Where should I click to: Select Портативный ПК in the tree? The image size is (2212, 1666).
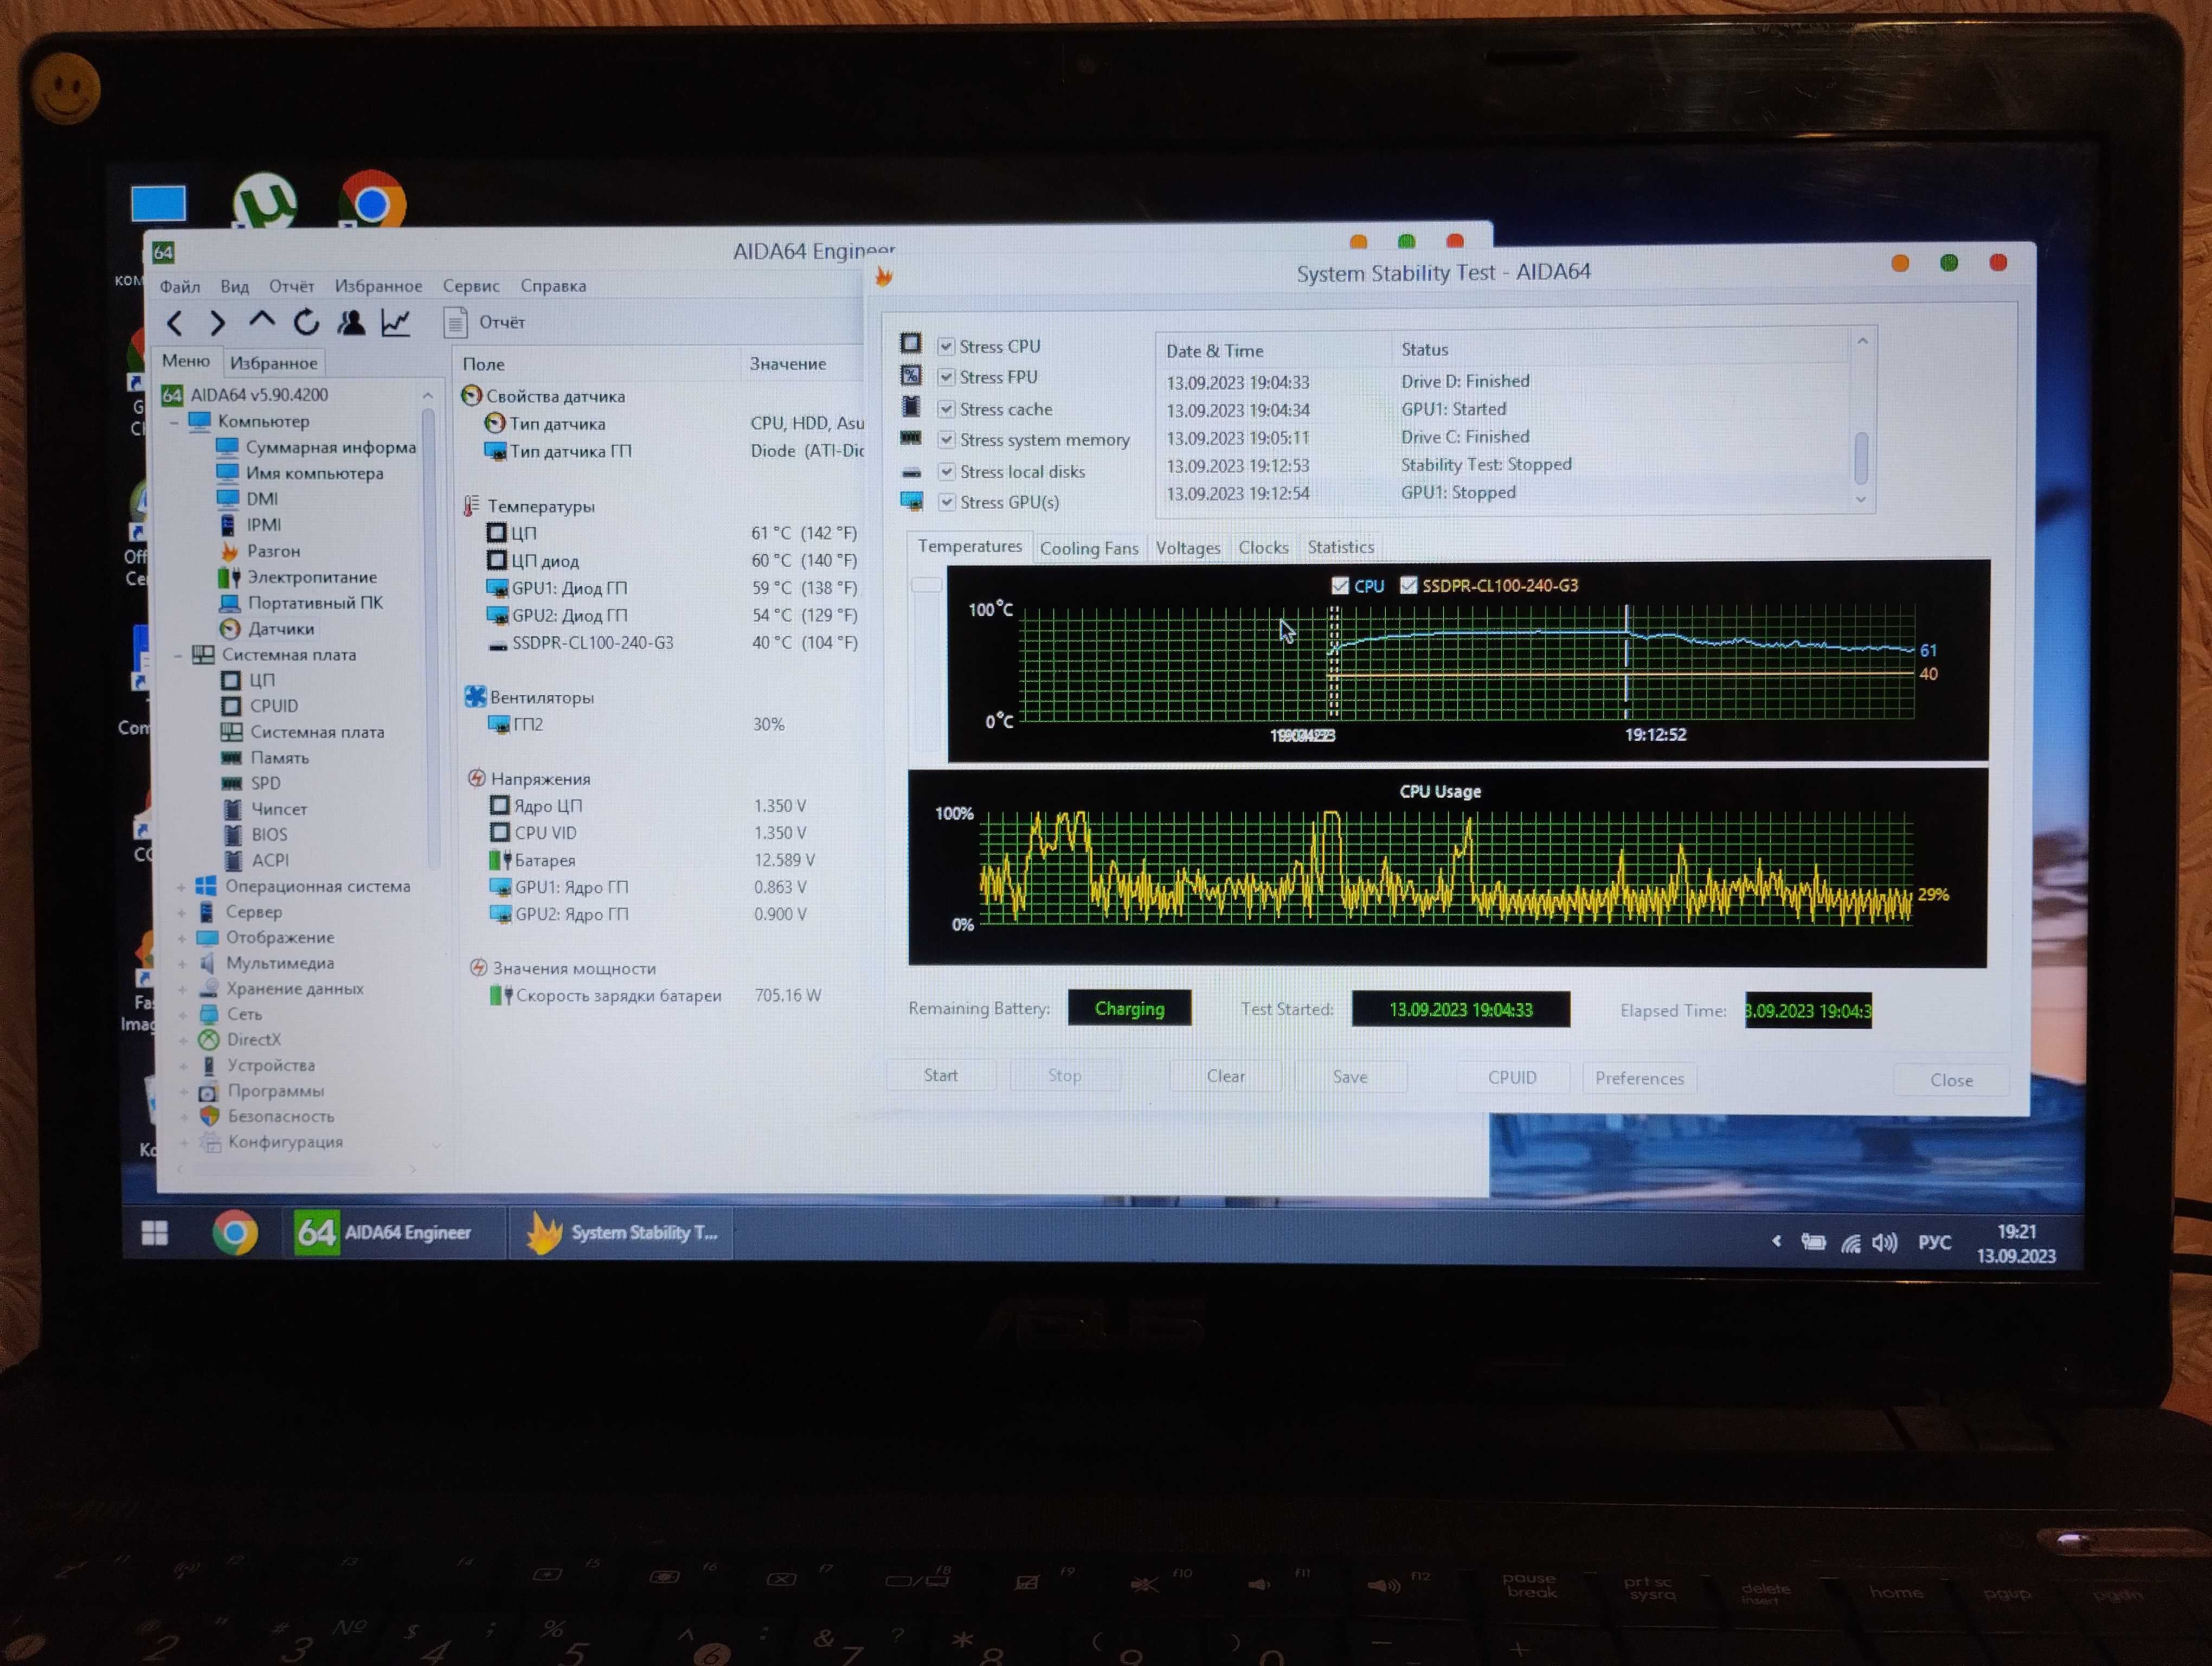(x=301, y=603)
